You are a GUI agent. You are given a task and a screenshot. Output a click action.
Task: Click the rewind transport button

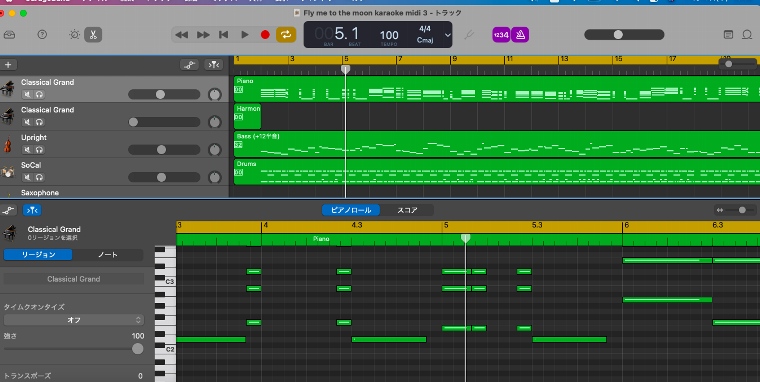click(181, 34)
